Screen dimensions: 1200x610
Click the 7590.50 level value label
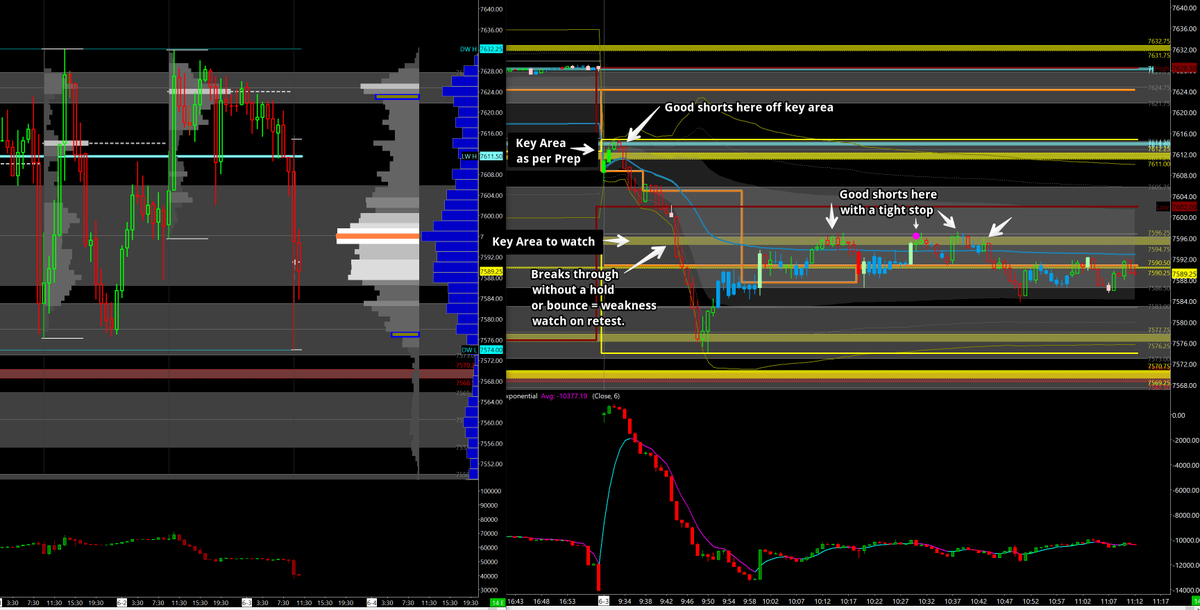click(x=1157, y=263)
